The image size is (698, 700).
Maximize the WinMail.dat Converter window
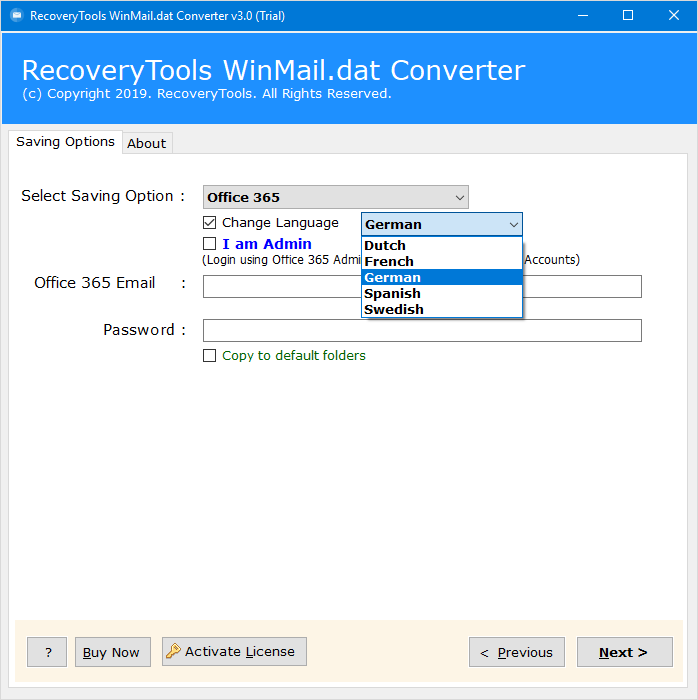click(628, 16)
